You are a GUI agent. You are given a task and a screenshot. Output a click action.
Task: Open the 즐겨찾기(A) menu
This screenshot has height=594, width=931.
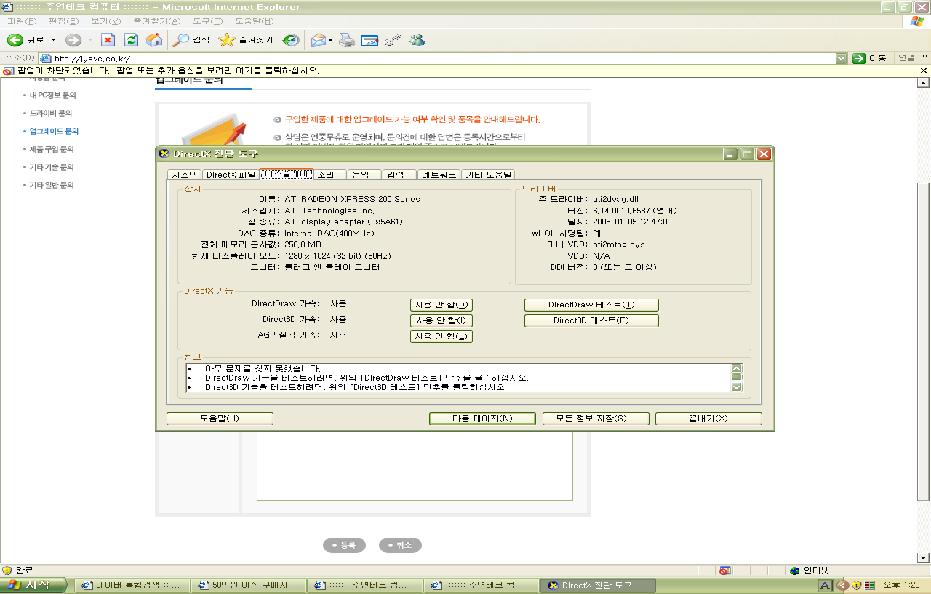(157, 21)
